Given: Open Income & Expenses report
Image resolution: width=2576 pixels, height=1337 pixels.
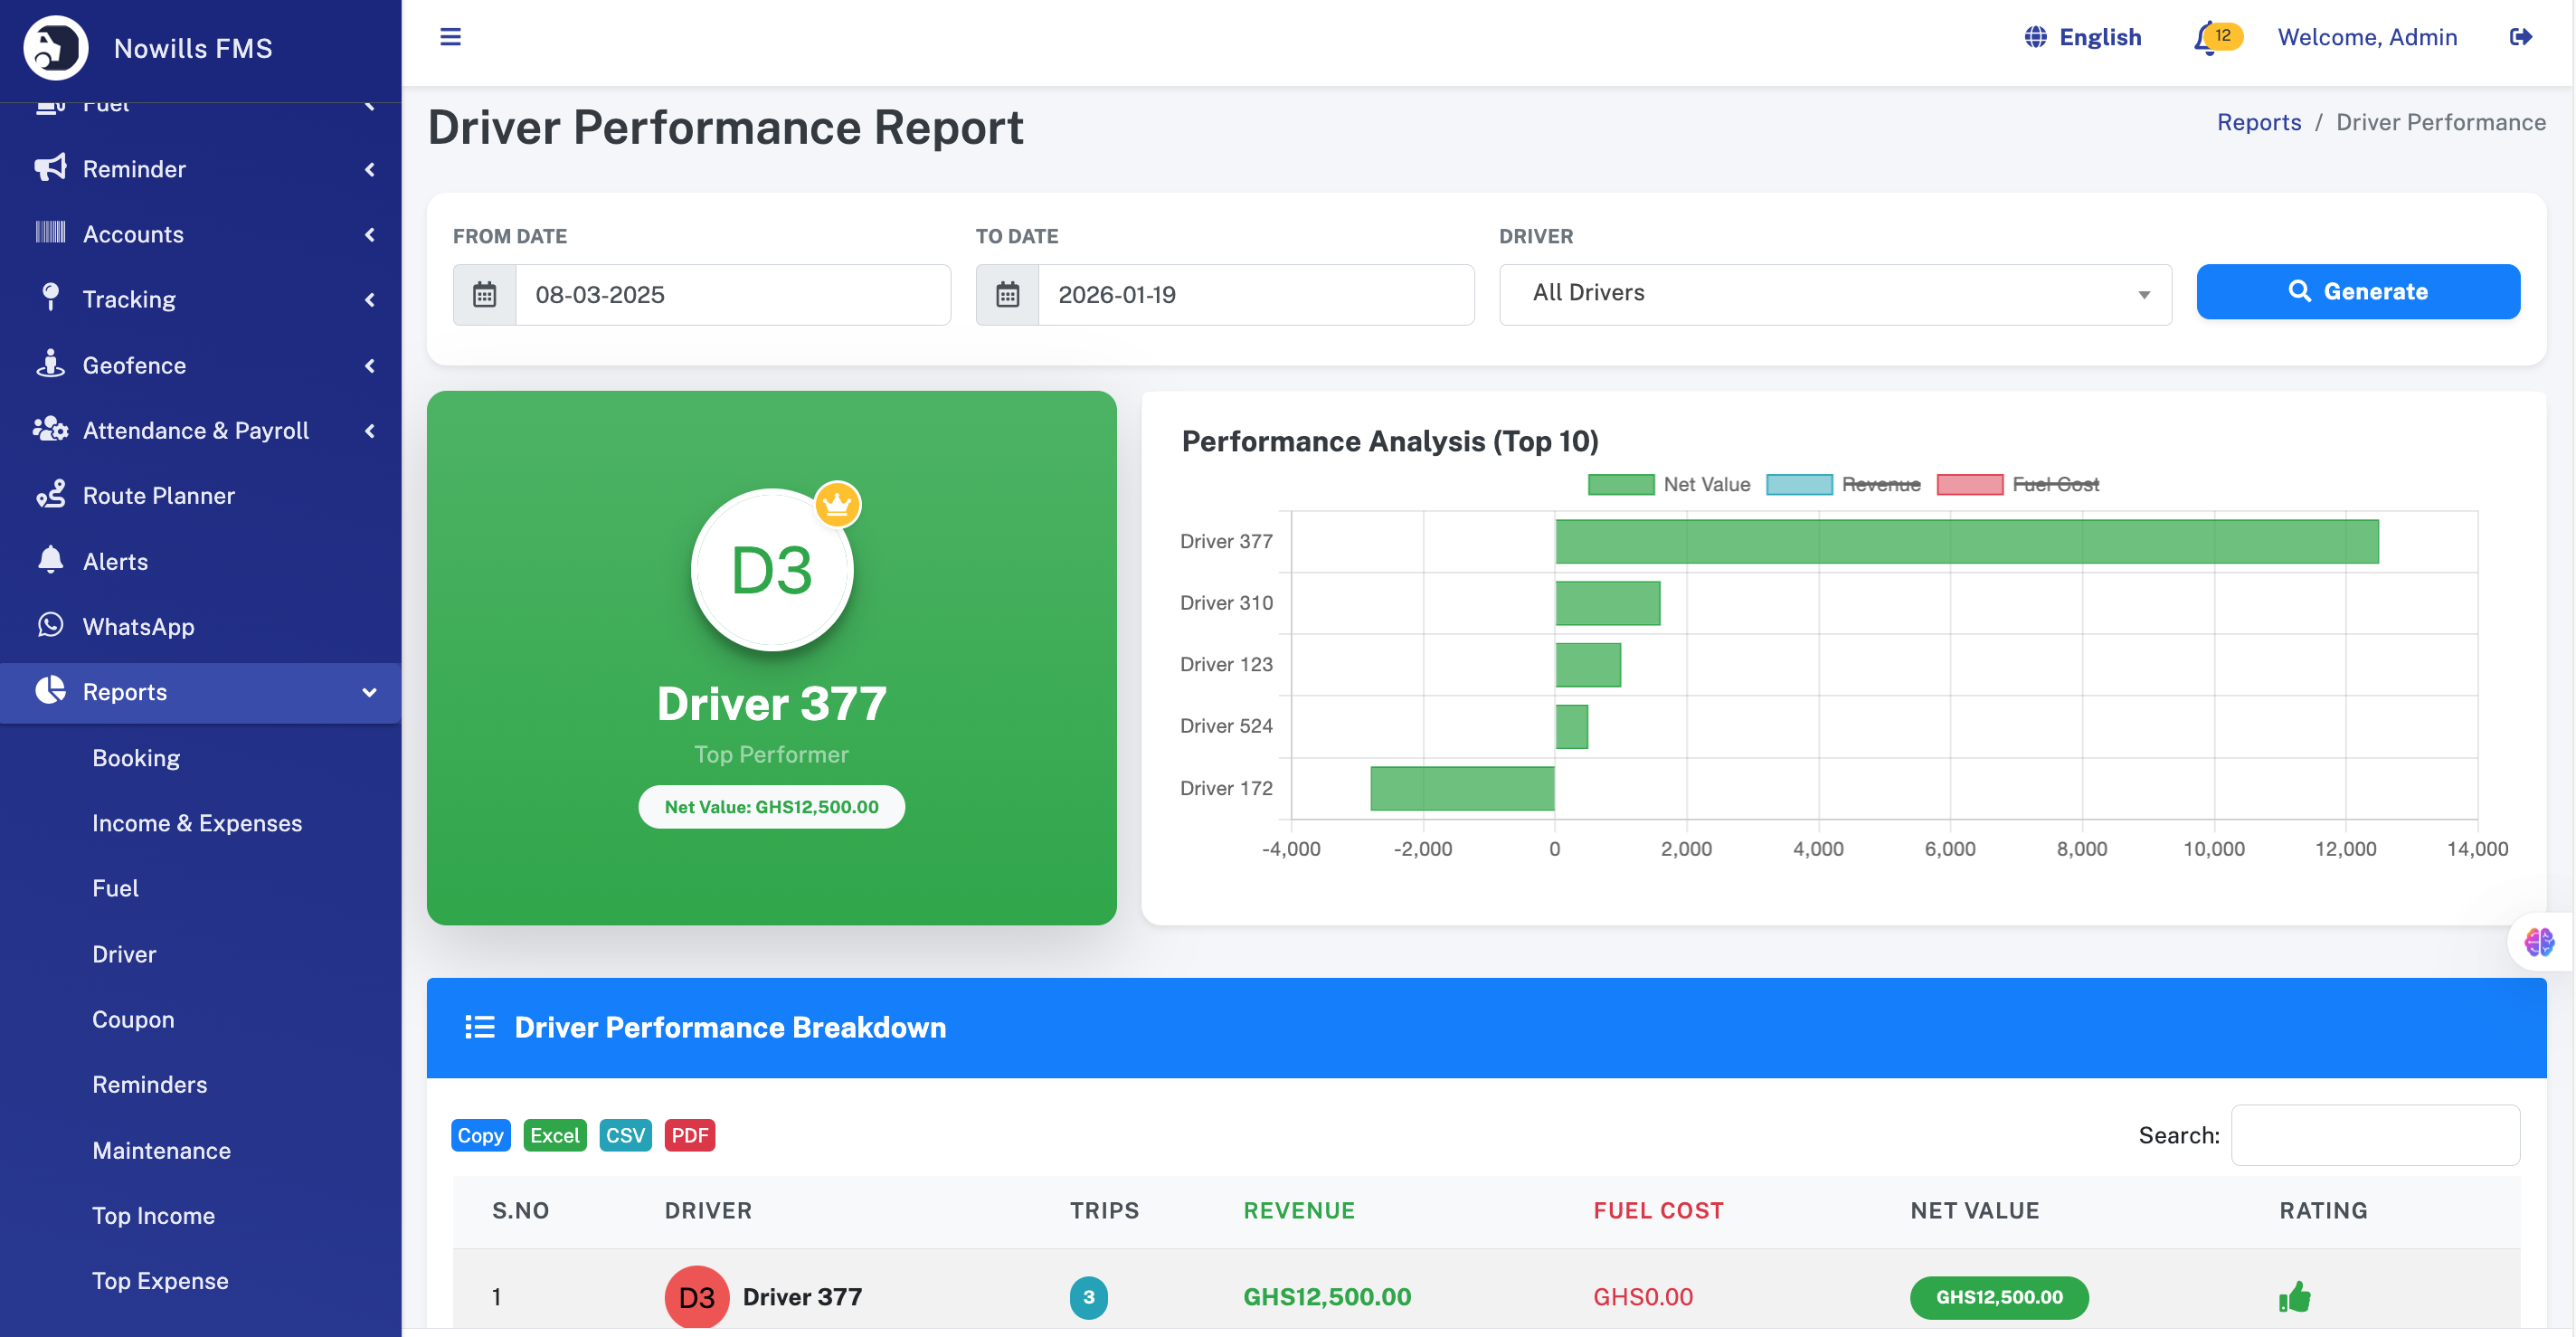Looking at the screenshot, I should pos(197,823).
